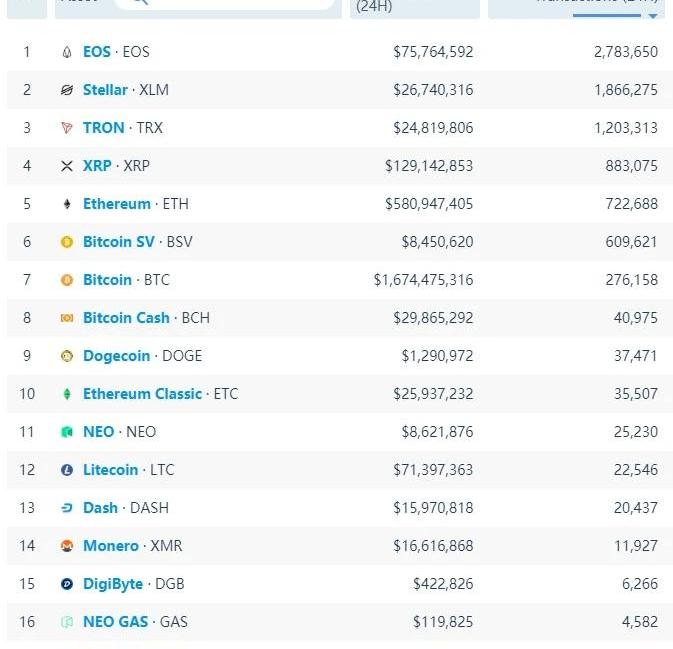Open the NEO asset page link
The height and width of the screenshot is (649, 673).
point(98,432)
